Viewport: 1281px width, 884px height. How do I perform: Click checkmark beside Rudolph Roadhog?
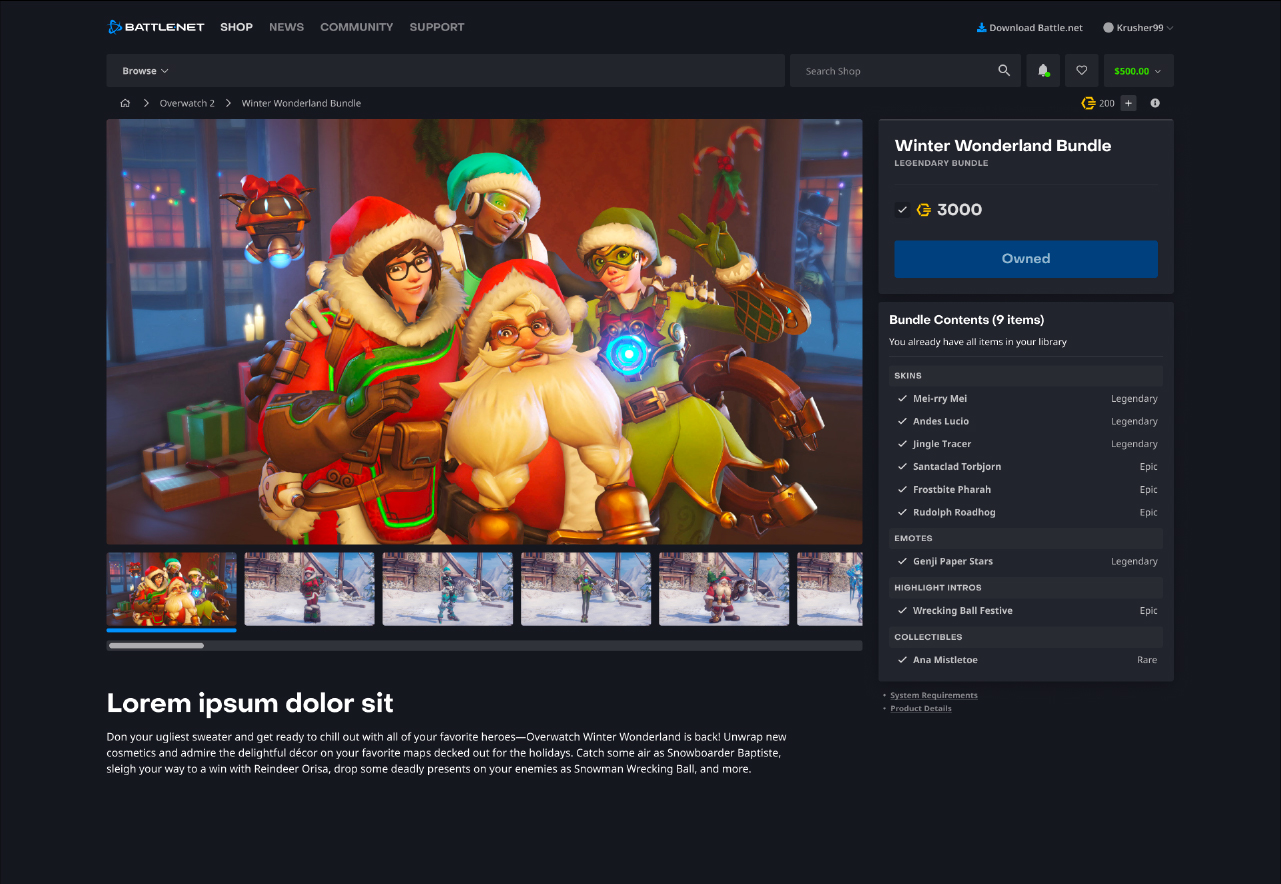(x=903, y=513)
